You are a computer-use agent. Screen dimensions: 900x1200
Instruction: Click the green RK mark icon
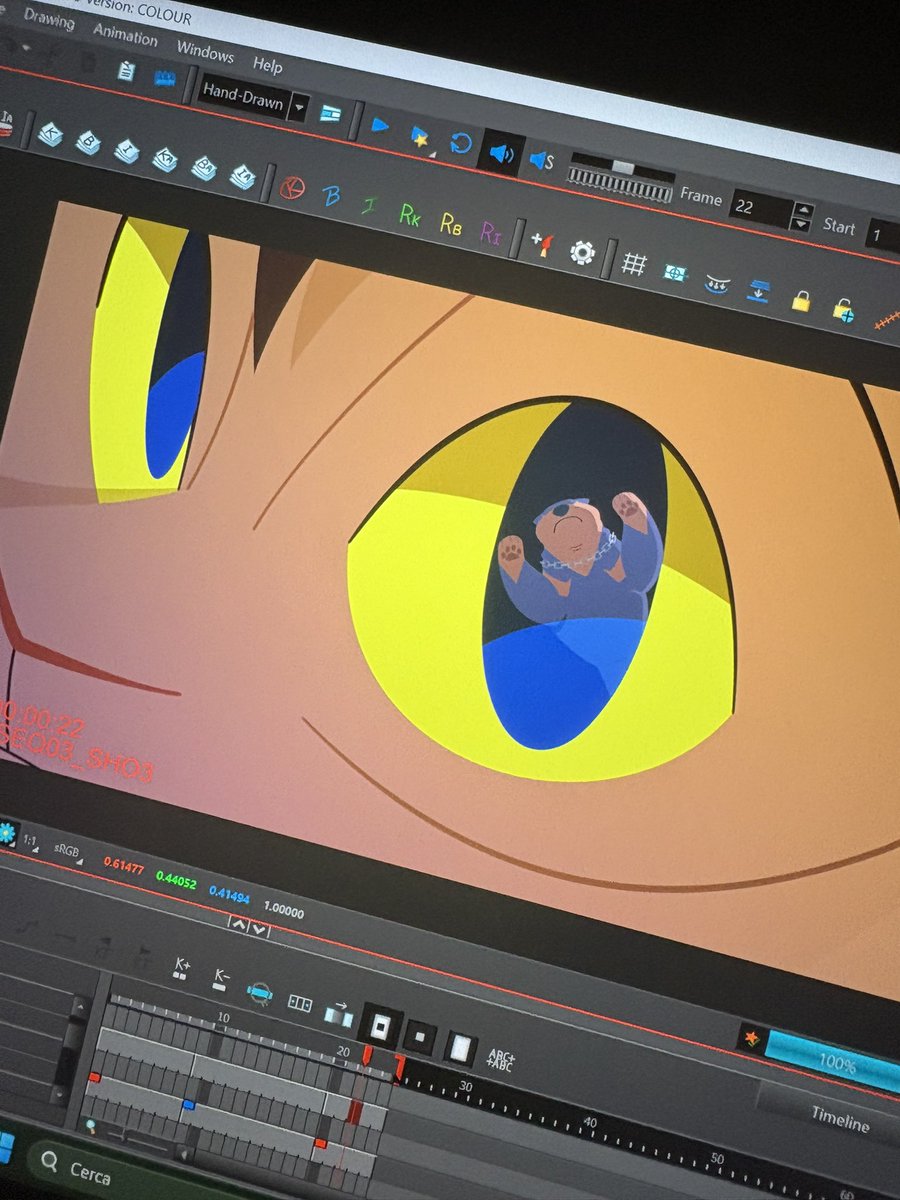click(x=410, y=213)
